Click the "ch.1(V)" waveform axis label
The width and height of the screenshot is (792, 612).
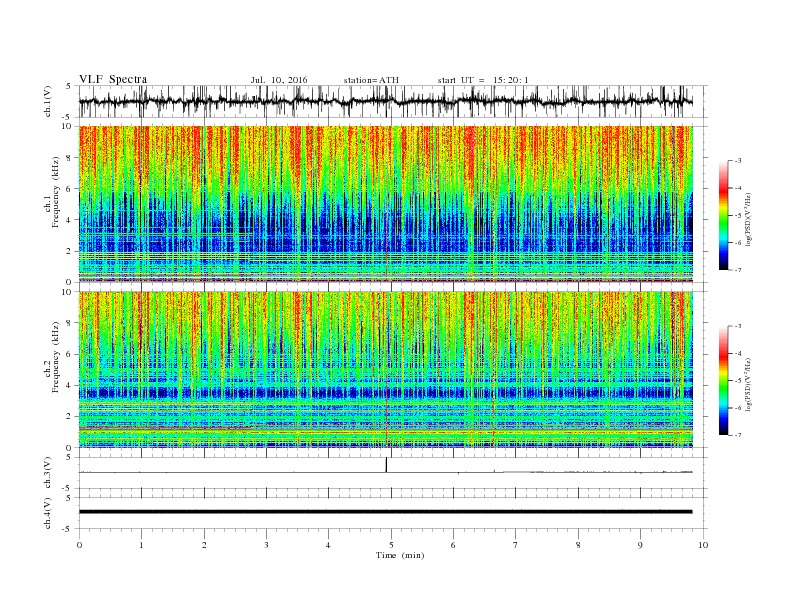[x=47, y=101]
